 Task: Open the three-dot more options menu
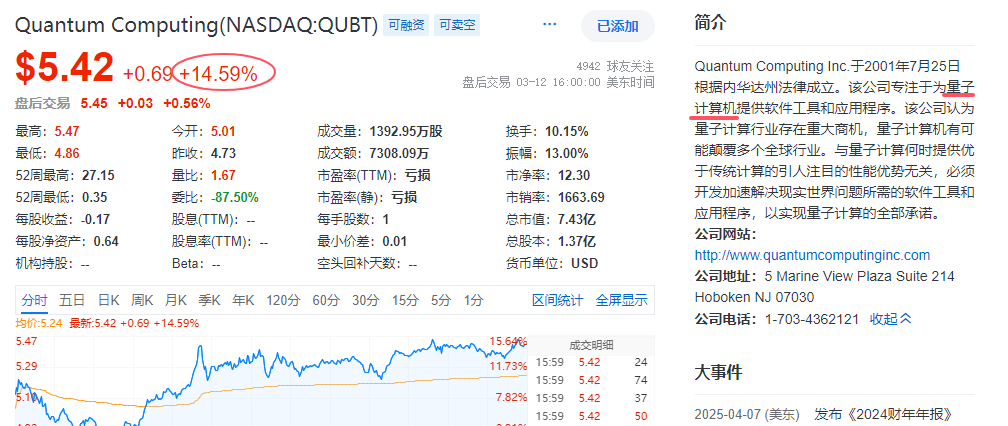tap(549, 24)
